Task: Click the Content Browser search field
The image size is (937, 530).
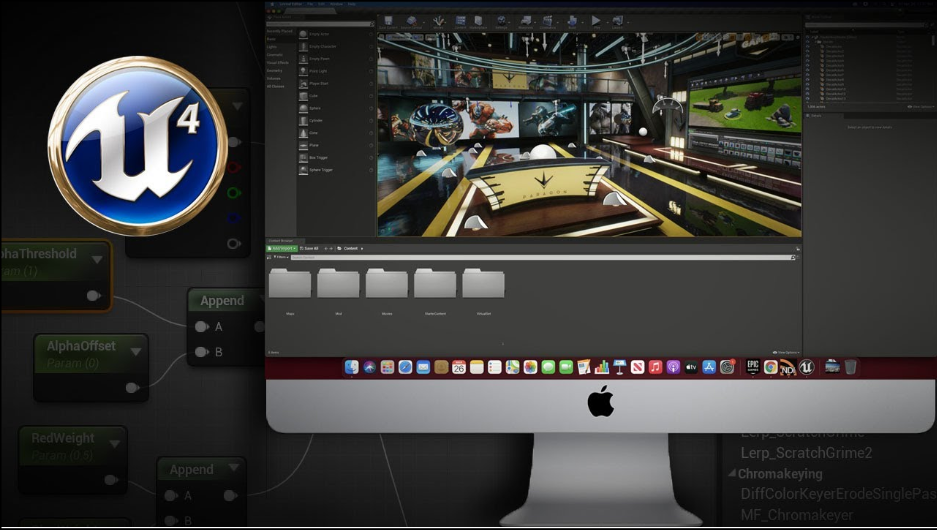Action: [541, 258]
